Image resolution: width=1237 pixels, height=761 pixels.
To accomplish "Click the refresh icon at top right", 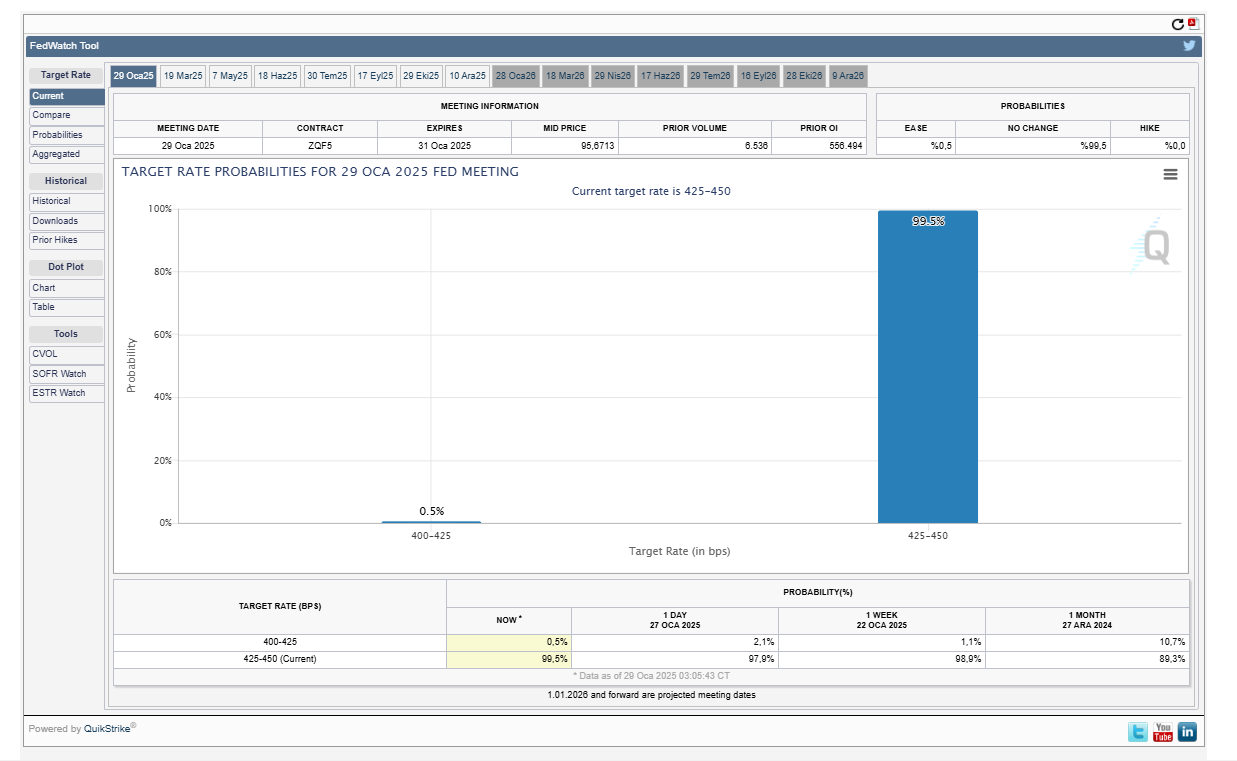I will [1178, 24].
